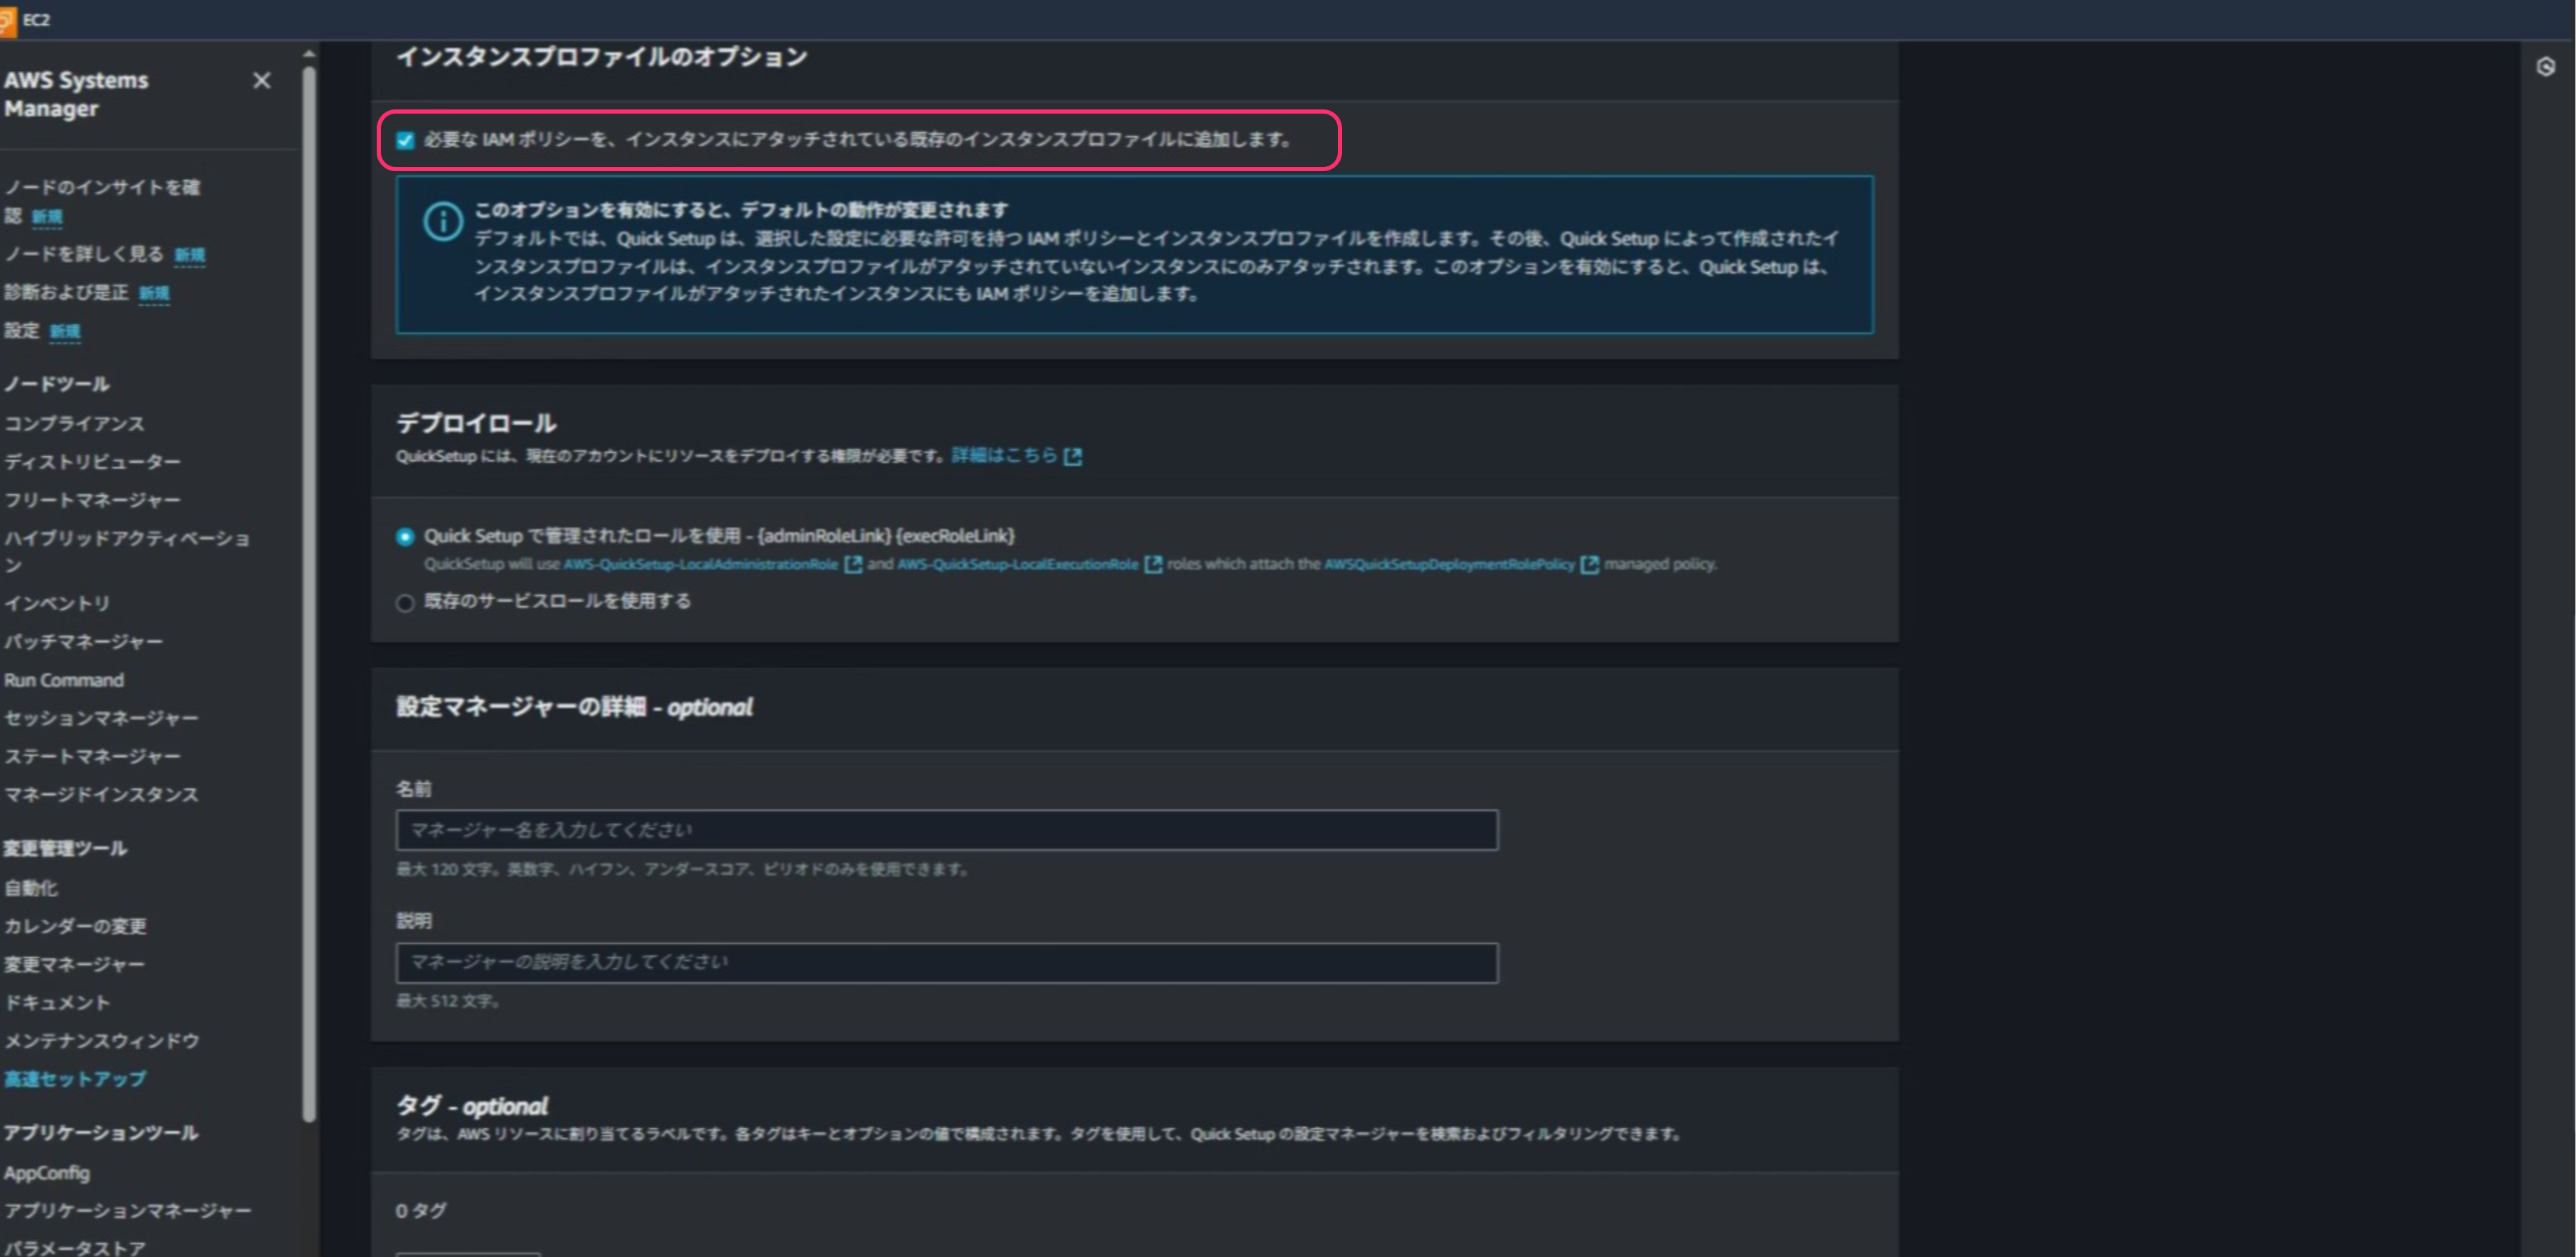Click the EC2 service icon in top bar
The width and height of the screenshot is (2576, 1257).
(8, 20)
